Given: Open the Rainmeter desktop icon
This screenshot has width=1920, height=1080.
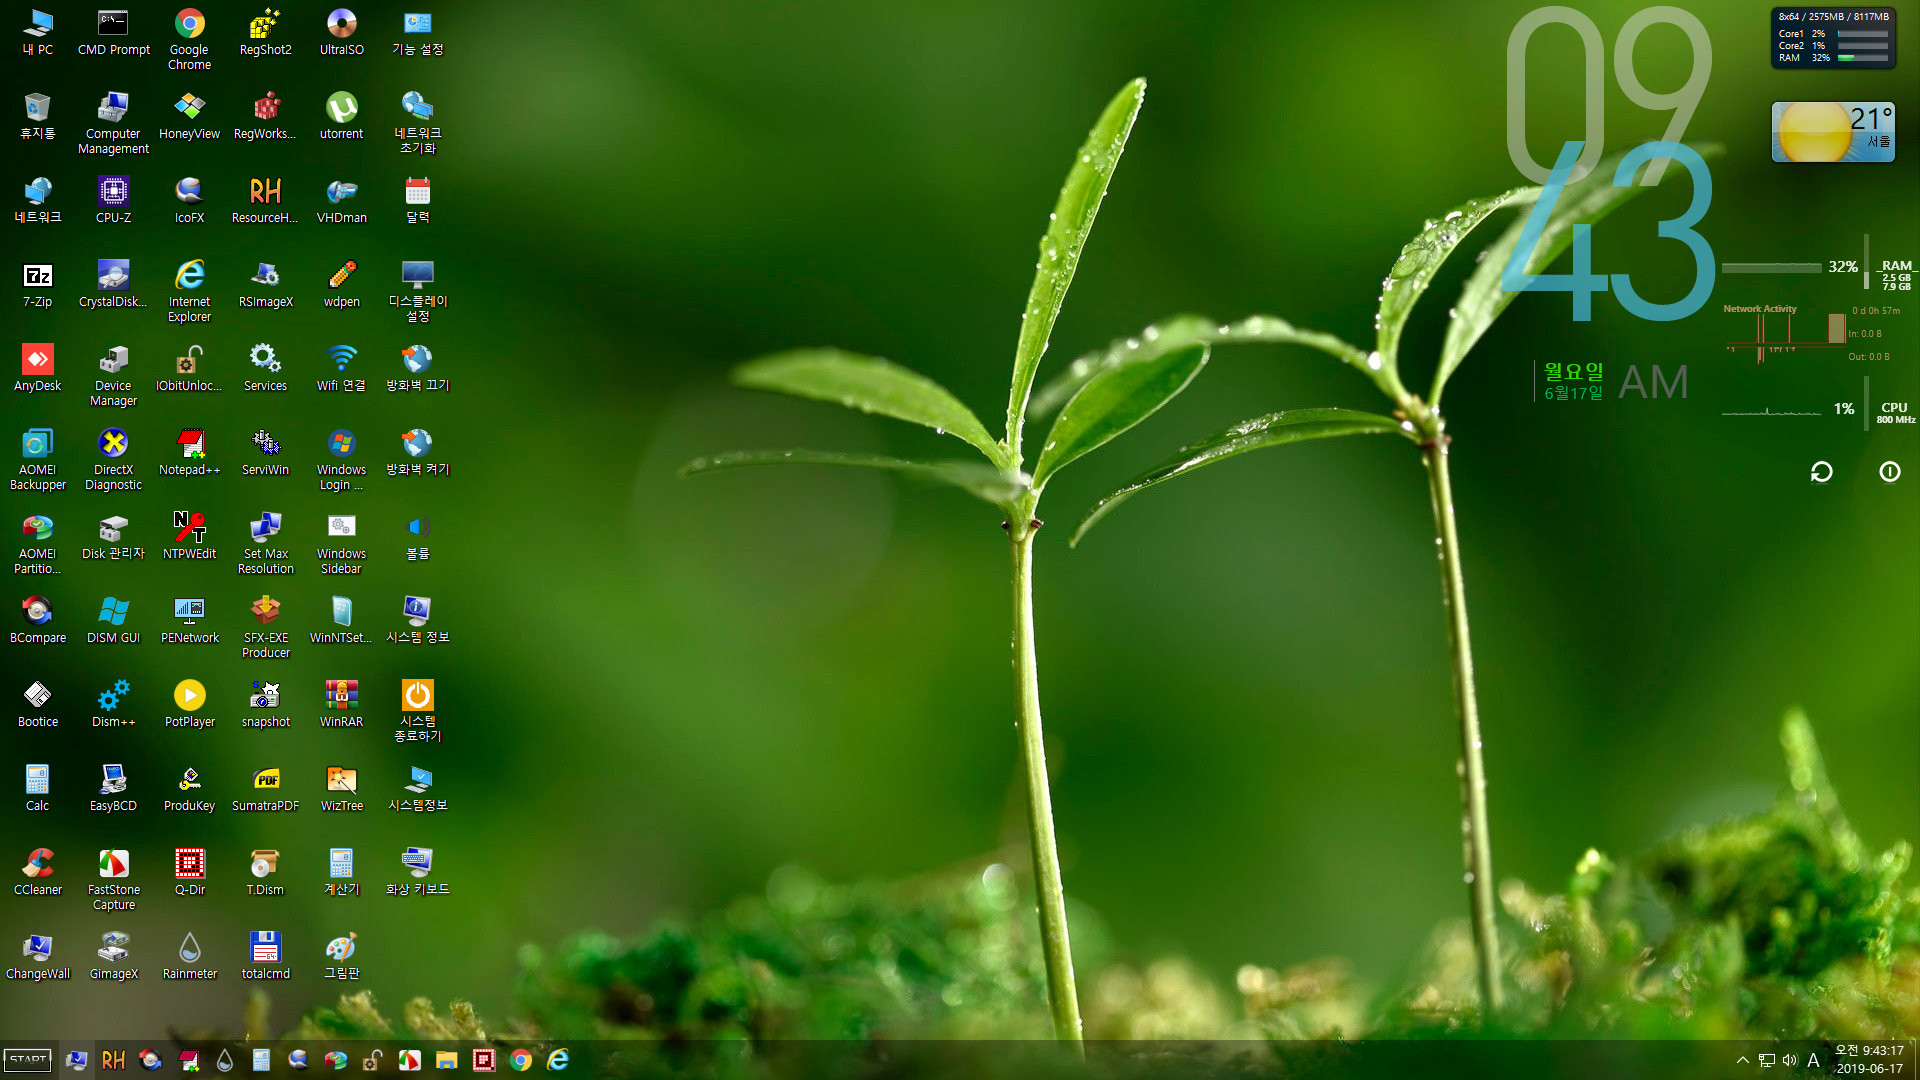Looking at the screenshot, I should [x=189, y=956].
